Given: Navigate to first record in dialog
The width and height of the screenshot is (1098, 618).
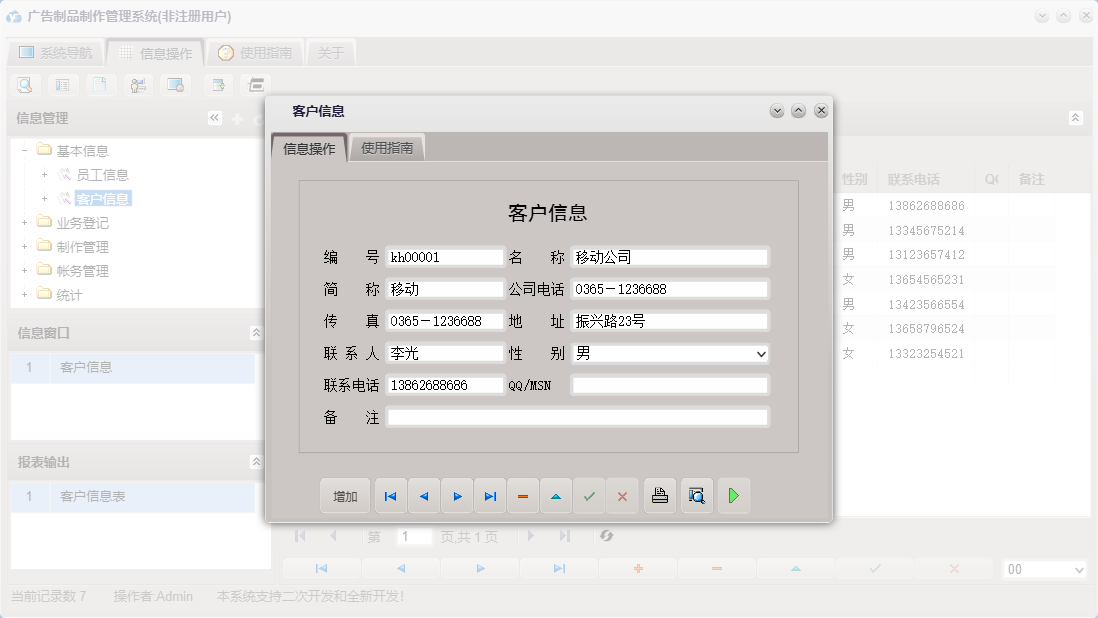Looking at the screenshot, I should point(390,495).
